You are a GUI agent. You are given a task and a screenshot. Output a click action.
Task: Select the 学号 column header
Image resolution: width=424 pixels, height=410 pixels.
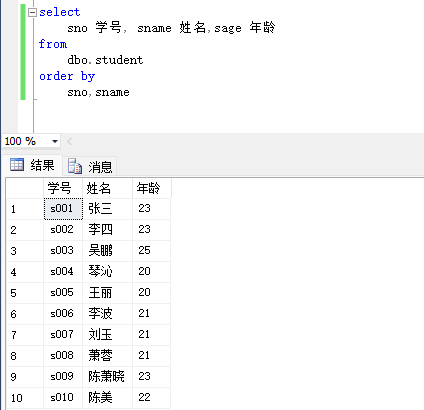pyautogui.click(x=63, y=188)
